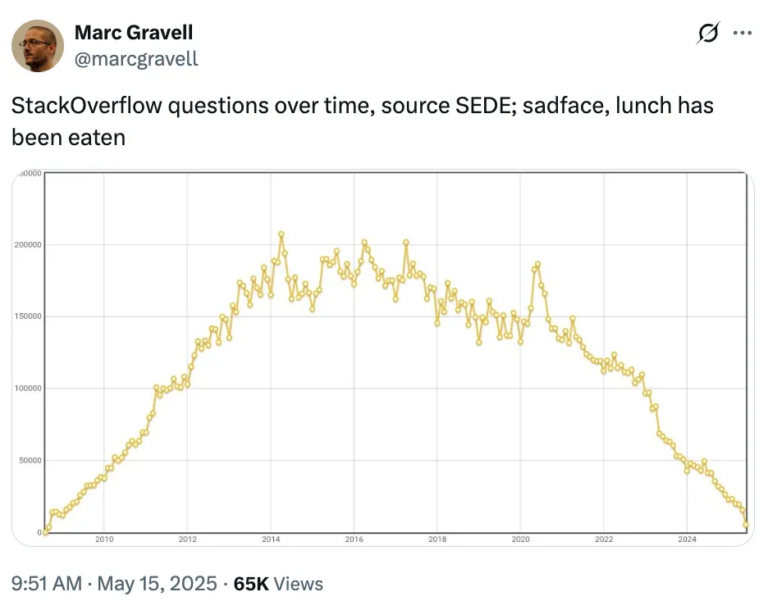
Task: Select the 100000 y-axis label
Action: [26, 389]
